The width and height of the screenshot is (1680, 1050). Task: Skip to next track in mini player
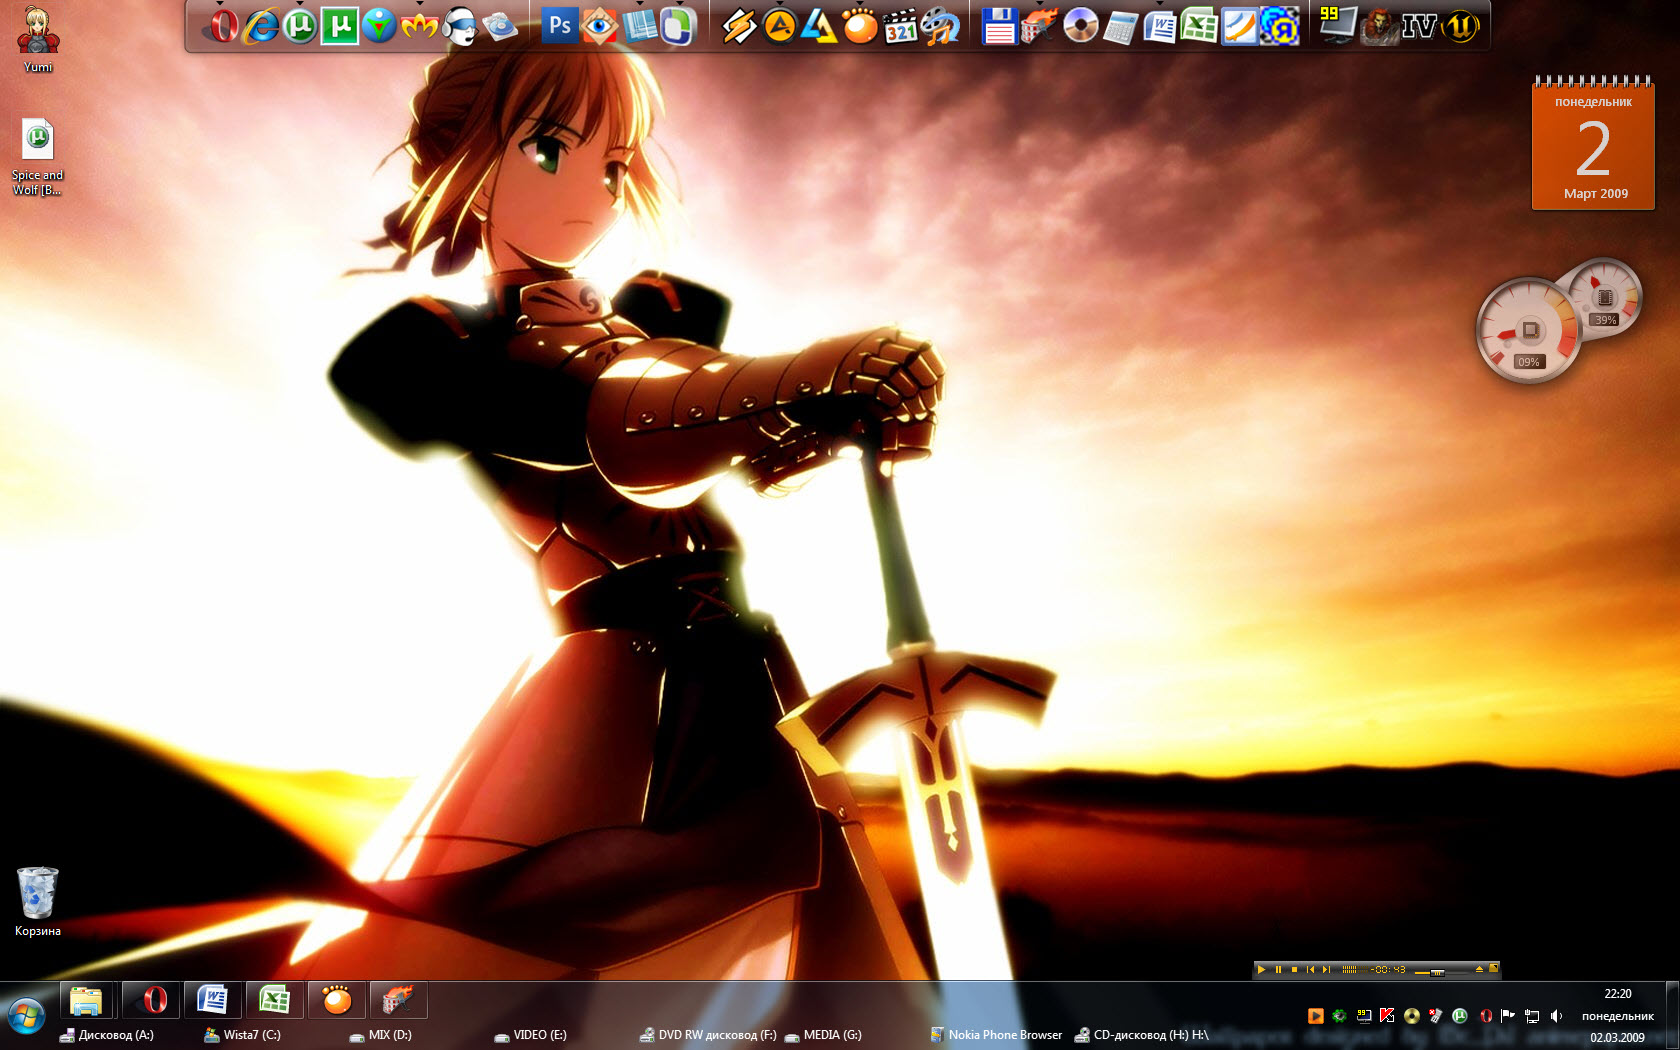pyautogui.click(x=1326, y=969)
